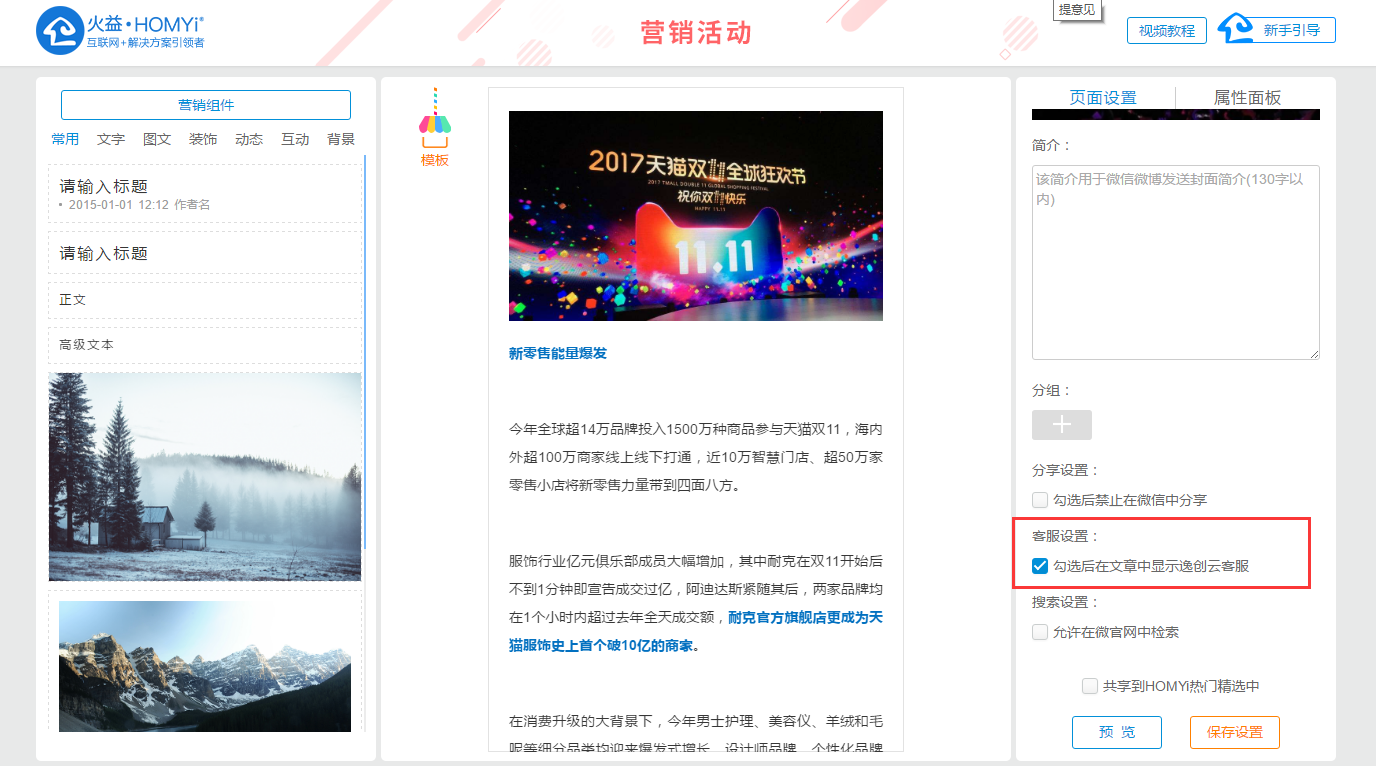Image resolution: width=1376 pixels, height=766 pixels.
Task: Open the 动态 component category
Action: [249, 139]
